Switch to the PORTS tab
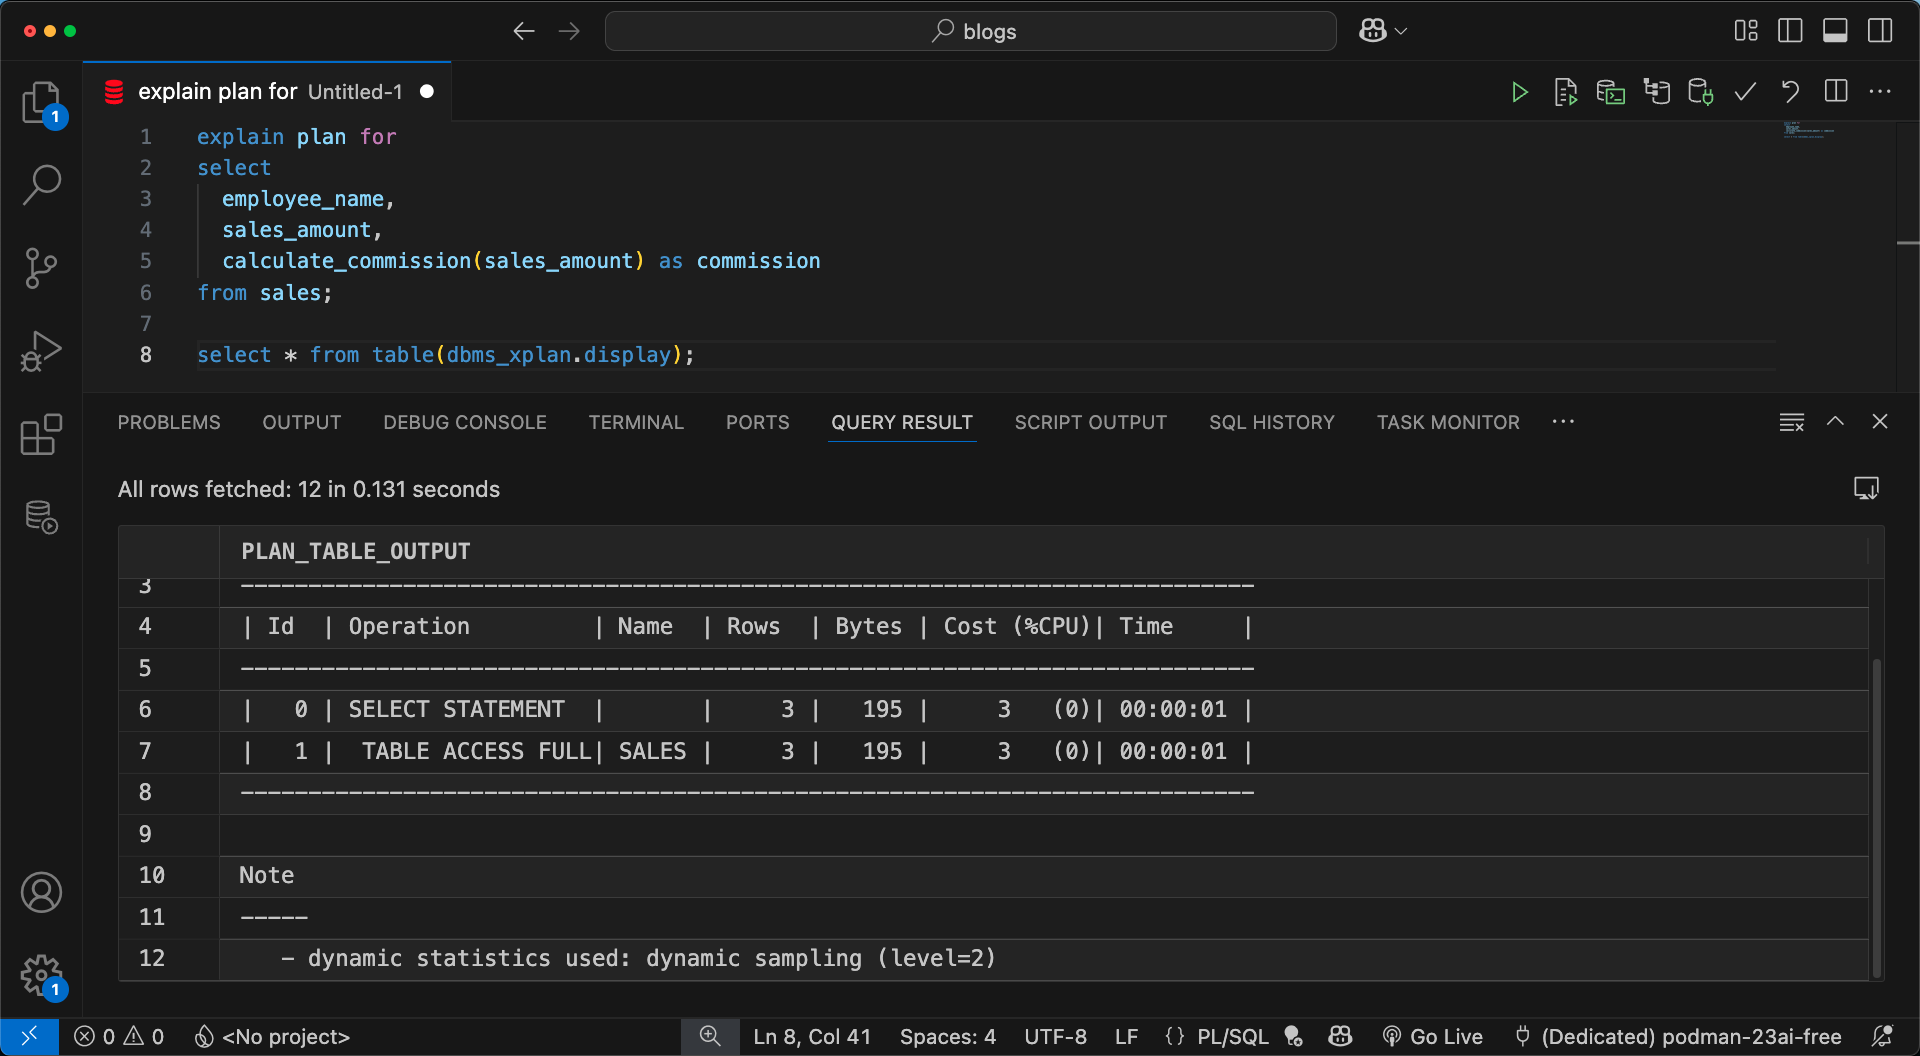The image size is (1920, 1056). (758, 422)
